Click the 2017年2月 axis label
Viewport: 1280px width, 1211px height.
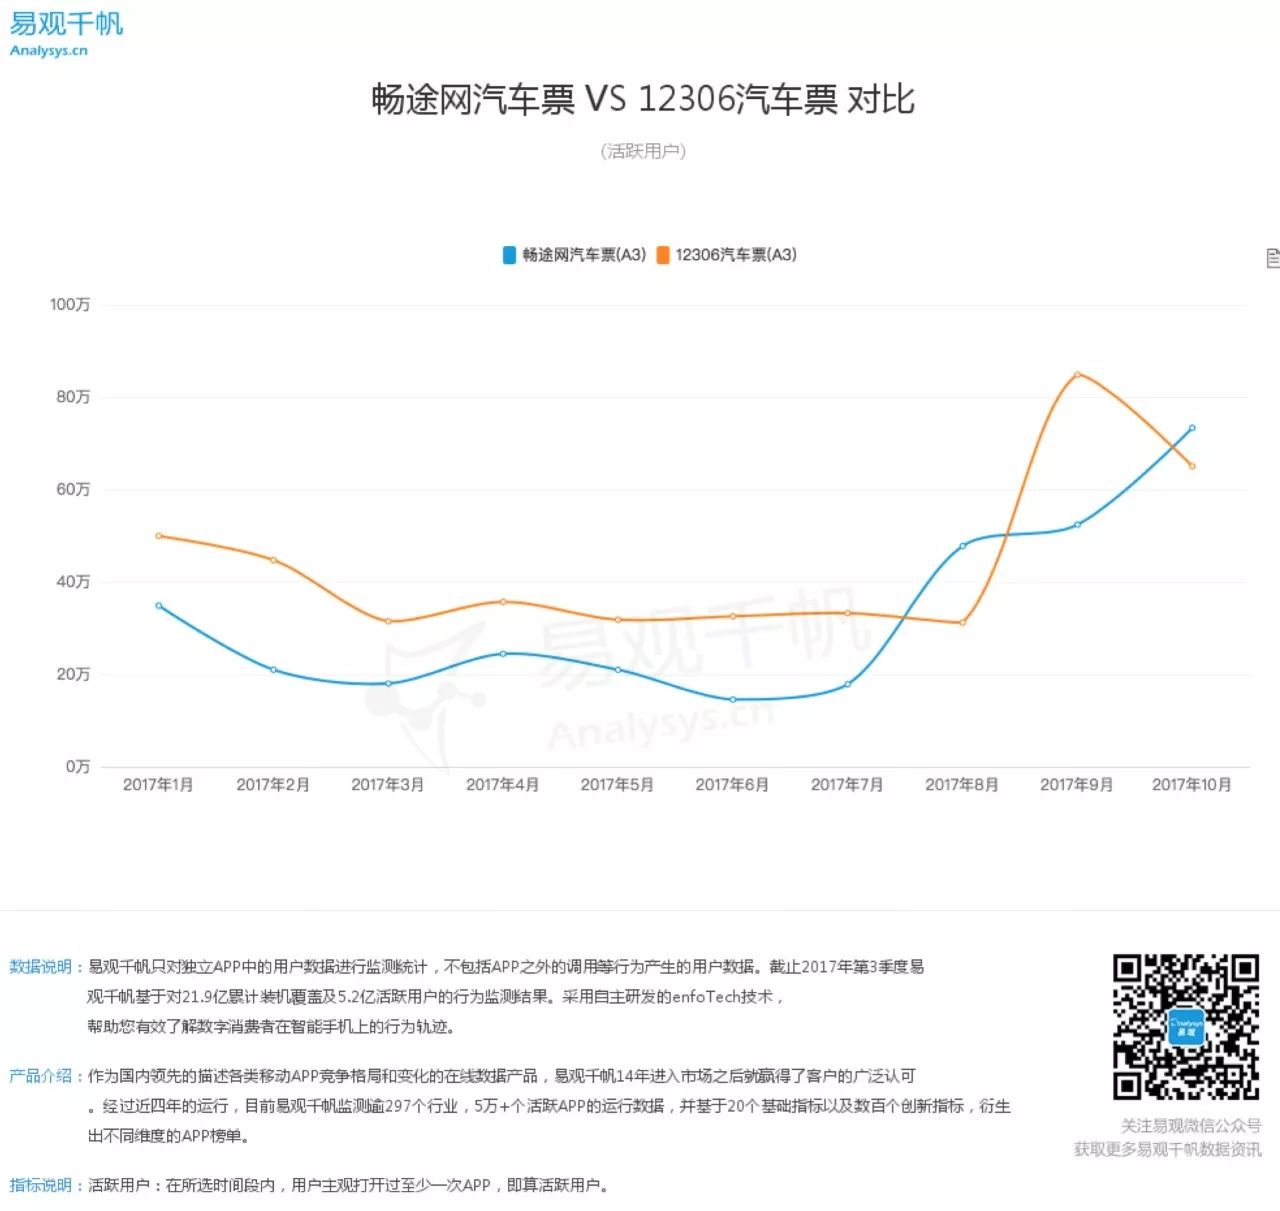click(x=273, y=785)
